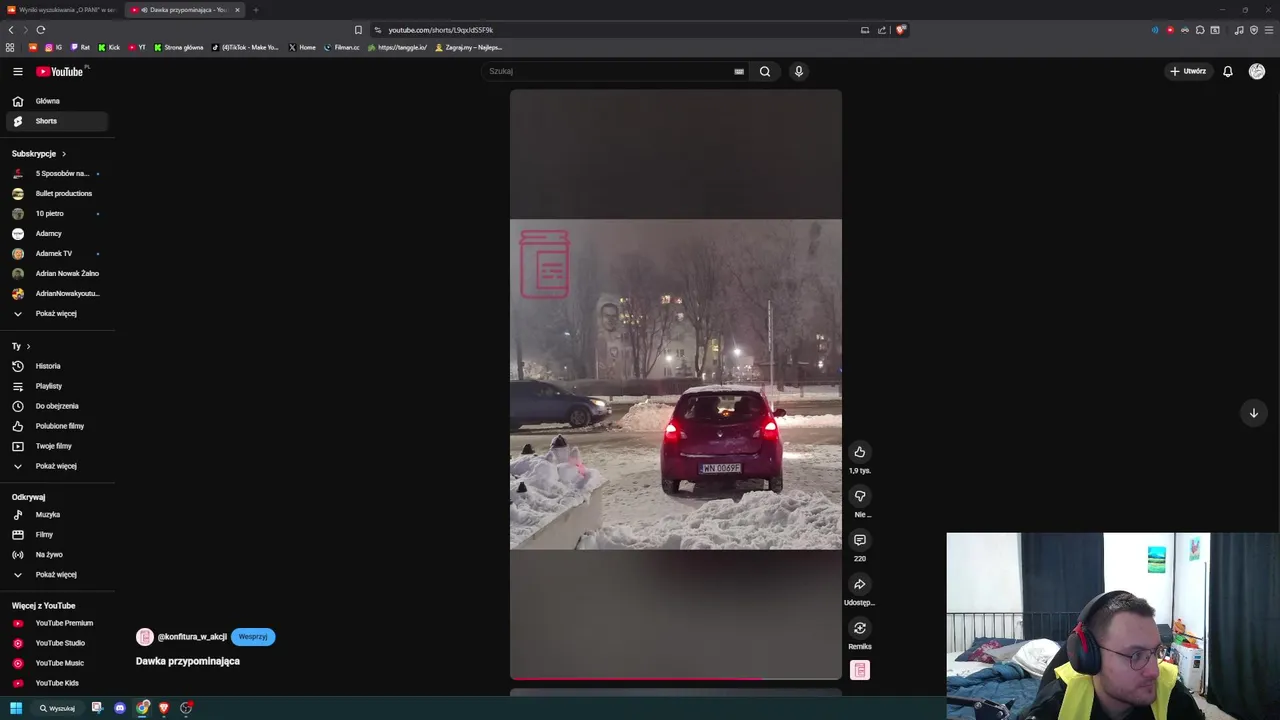Open Muzyka under Odkrywaj
This screenshot has width=1280, height=720.
[57, 514]
